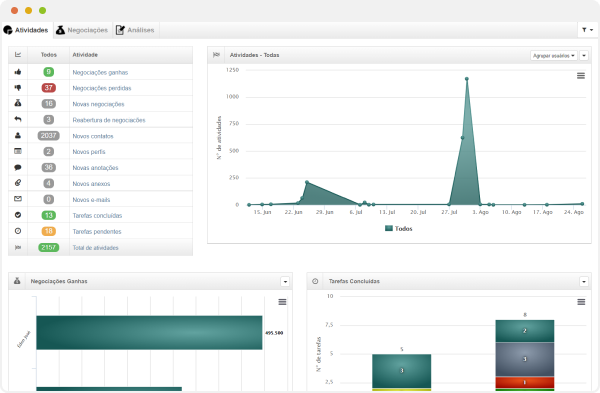Open Novos e-mails link
600x393 pixels.
pyautogui.click(x=91, y=200)
